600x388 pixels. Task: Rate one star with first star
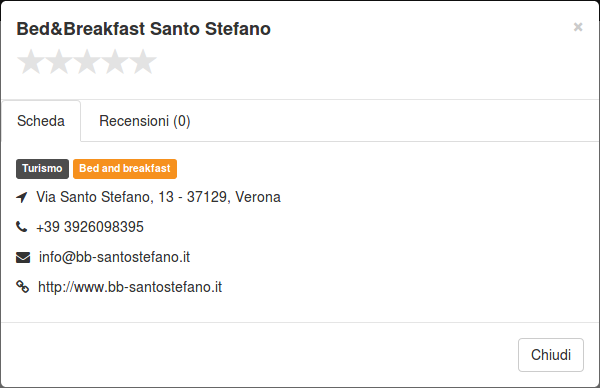31,62
